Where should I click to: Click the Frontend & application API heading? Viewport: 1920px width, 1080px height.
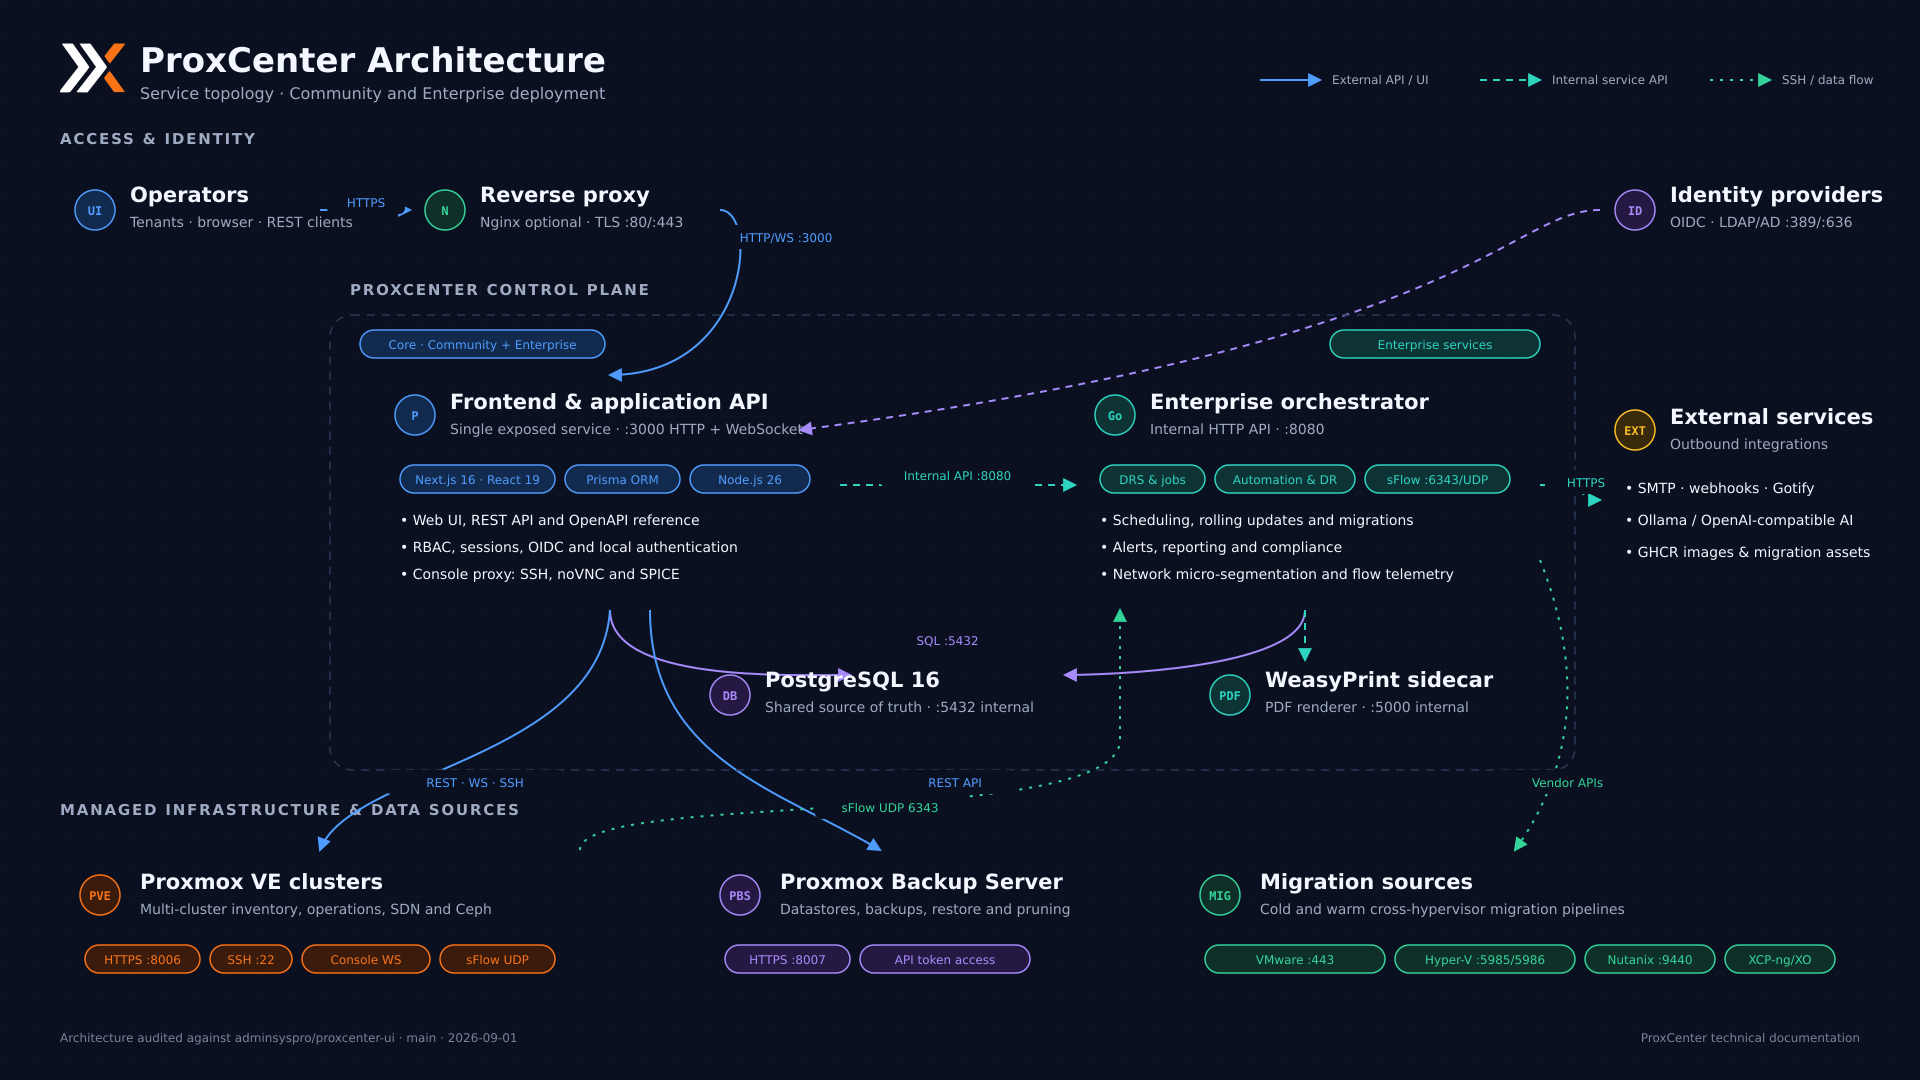609,402
